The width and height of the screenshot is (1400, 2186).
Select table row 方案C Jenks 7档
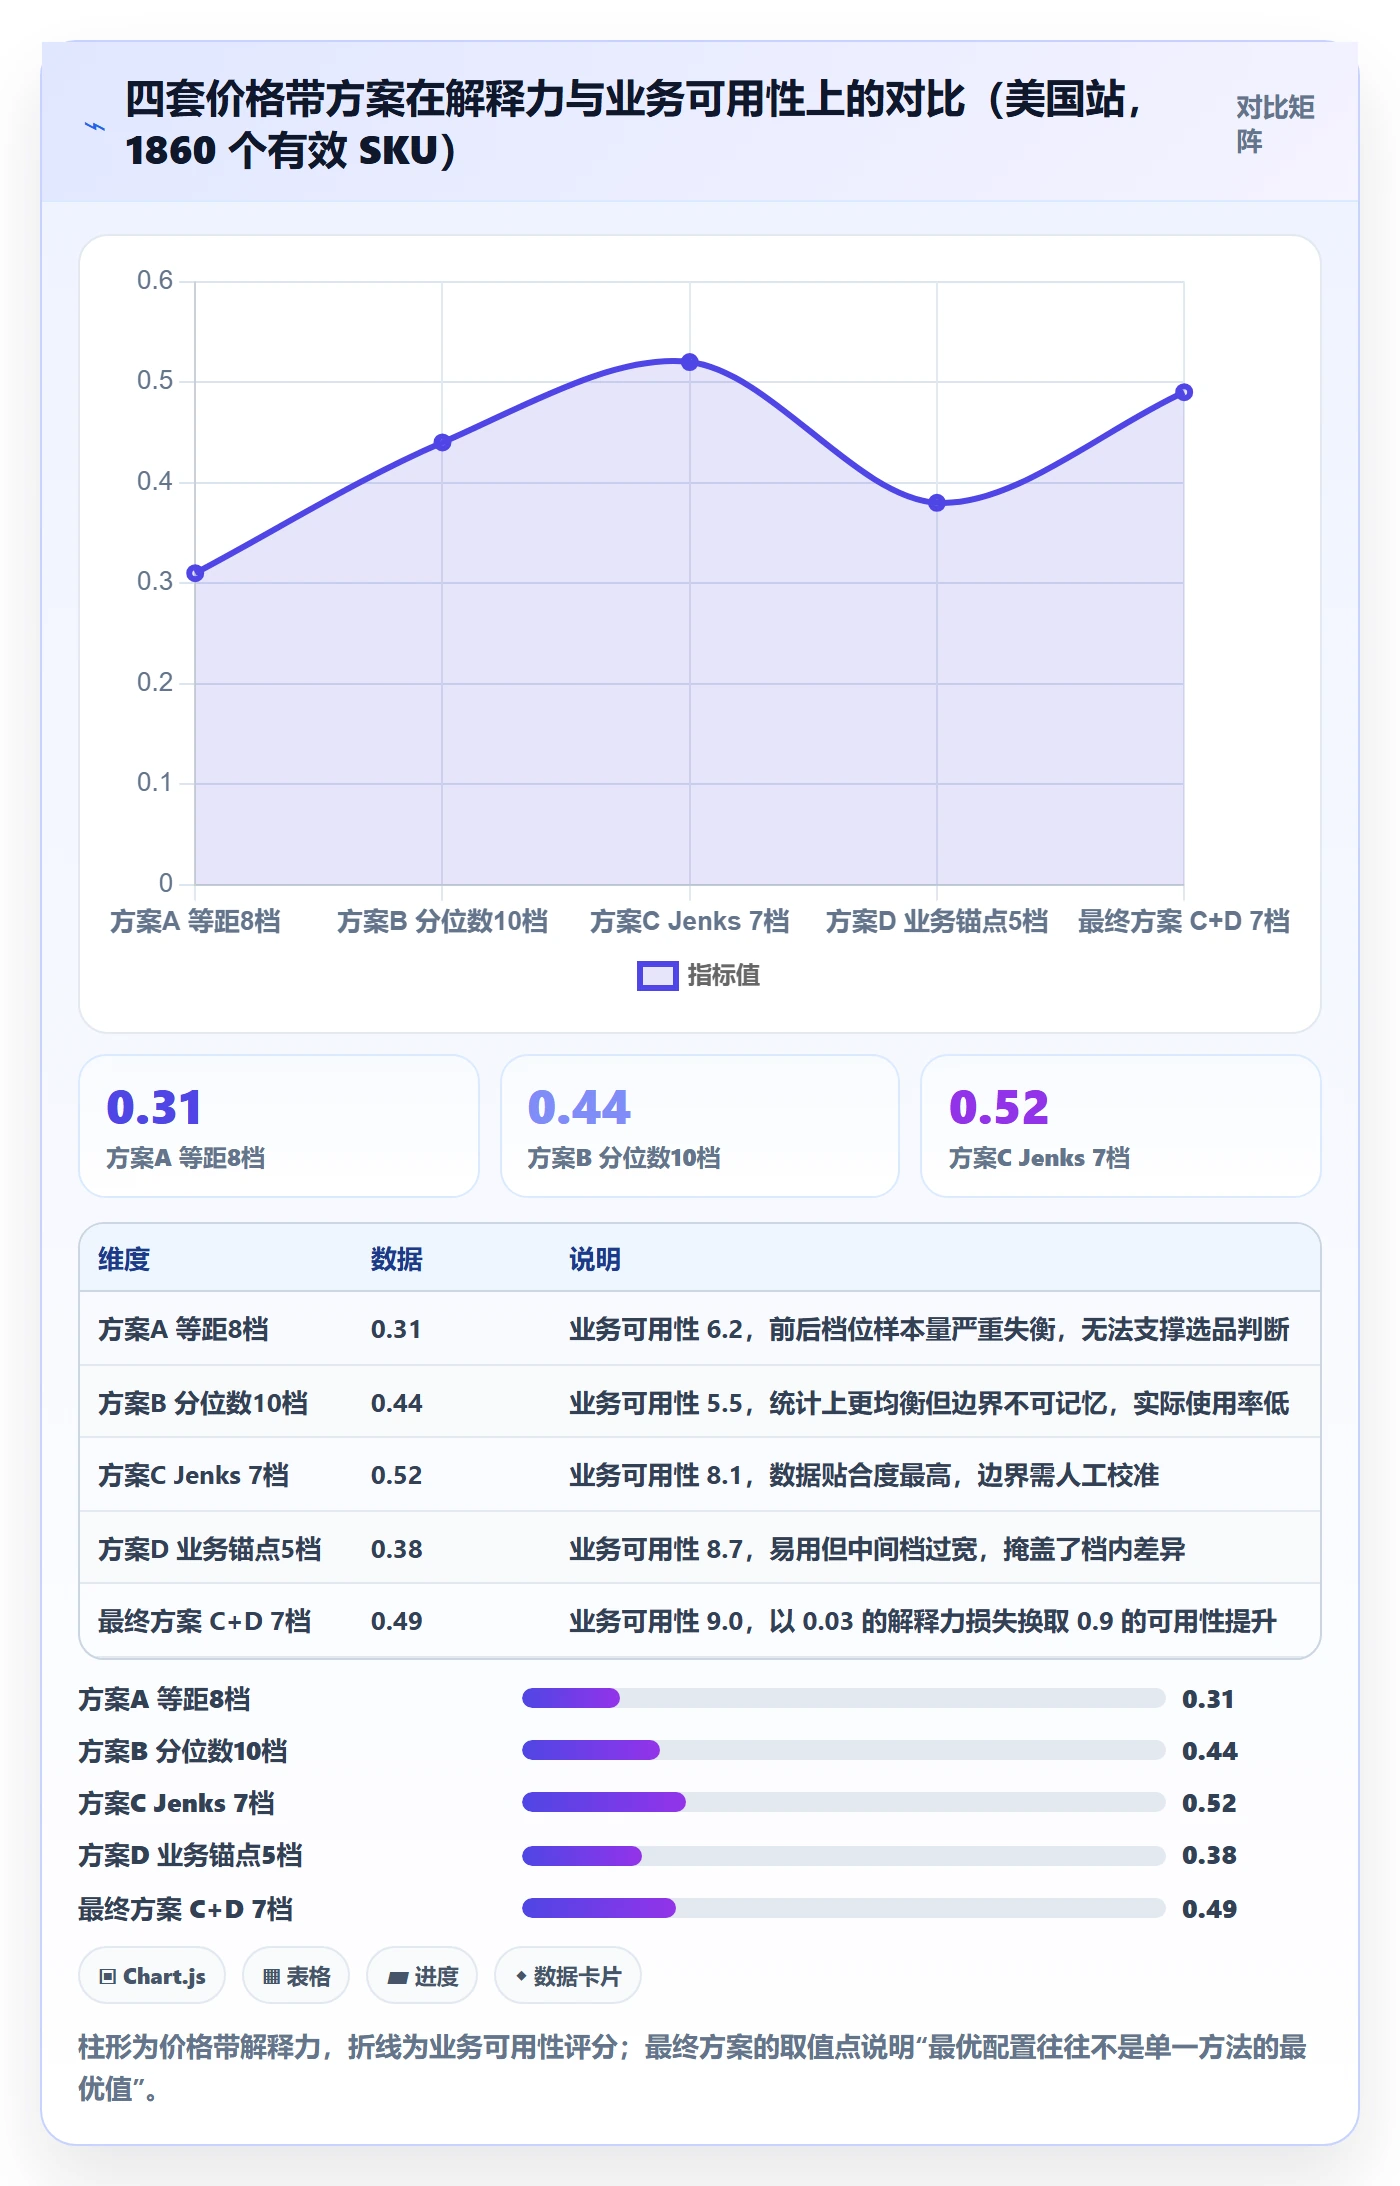coord(700,1475)
